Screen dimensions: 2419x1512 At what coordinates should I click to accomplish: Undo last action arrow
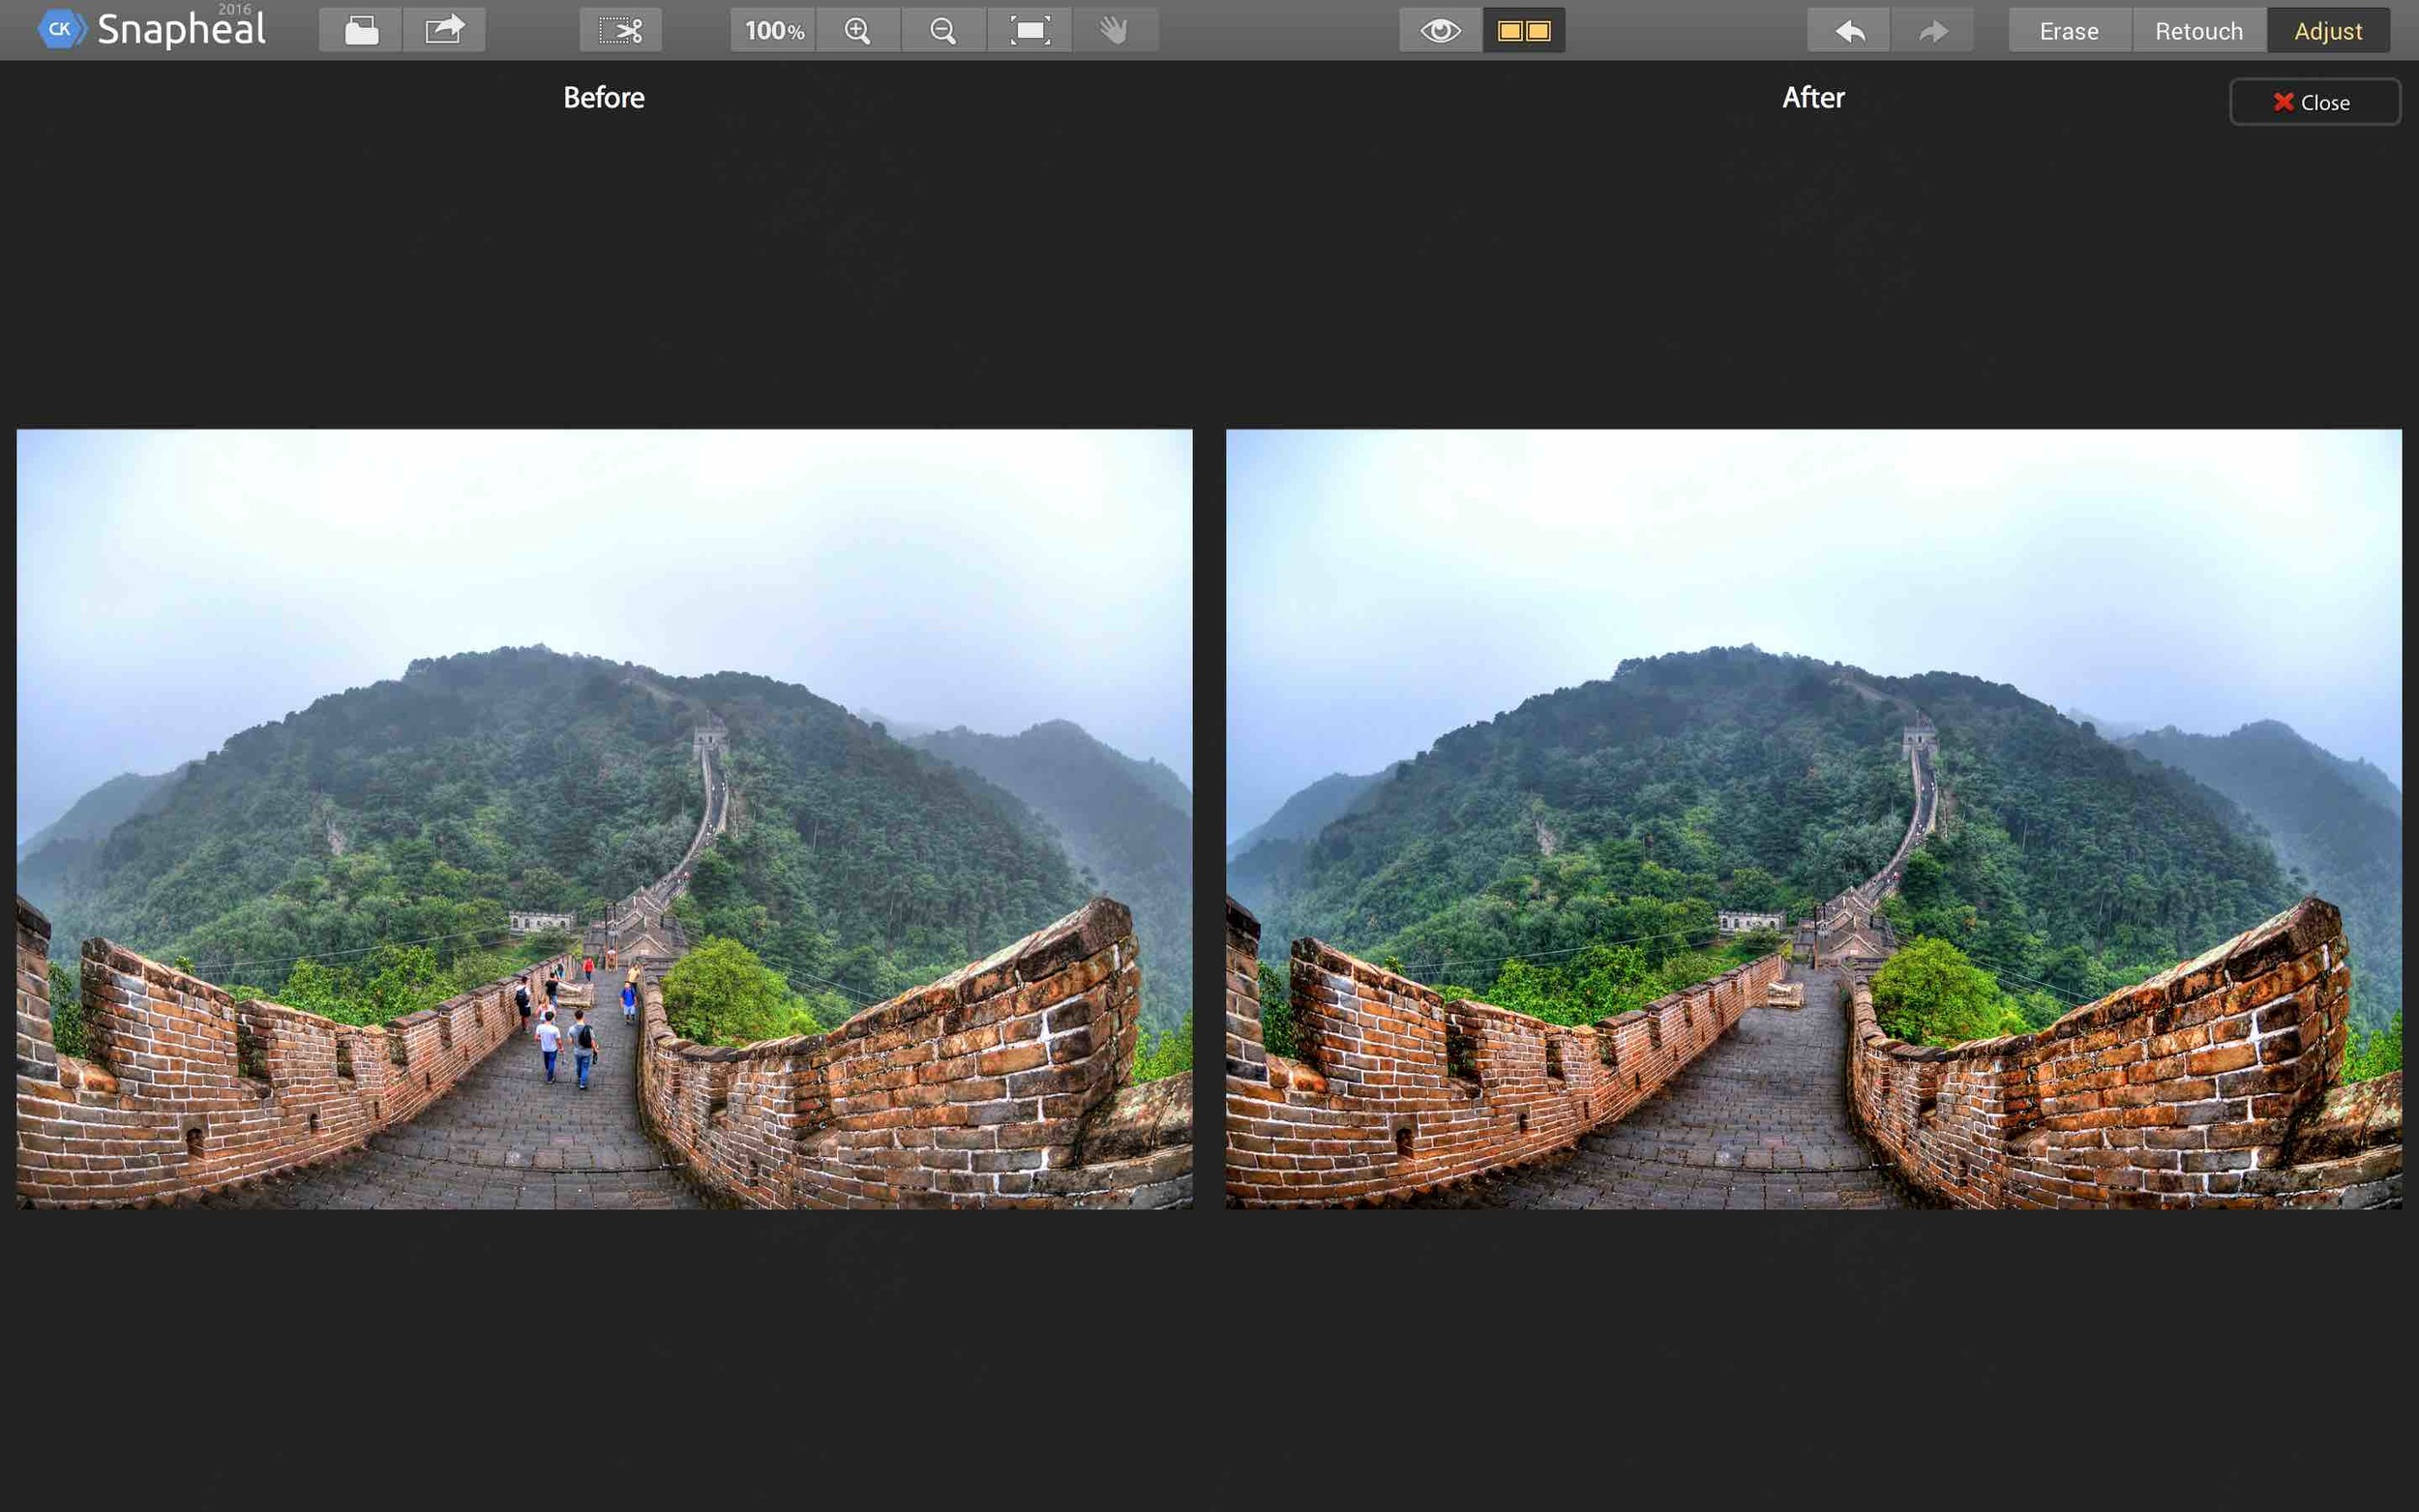[x=1849, y=30]
